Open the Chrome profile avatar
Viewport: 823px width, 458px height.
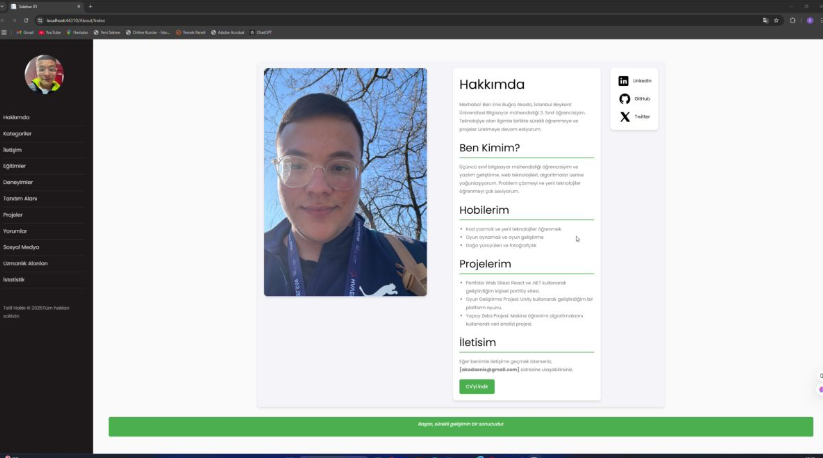(810, 20)
